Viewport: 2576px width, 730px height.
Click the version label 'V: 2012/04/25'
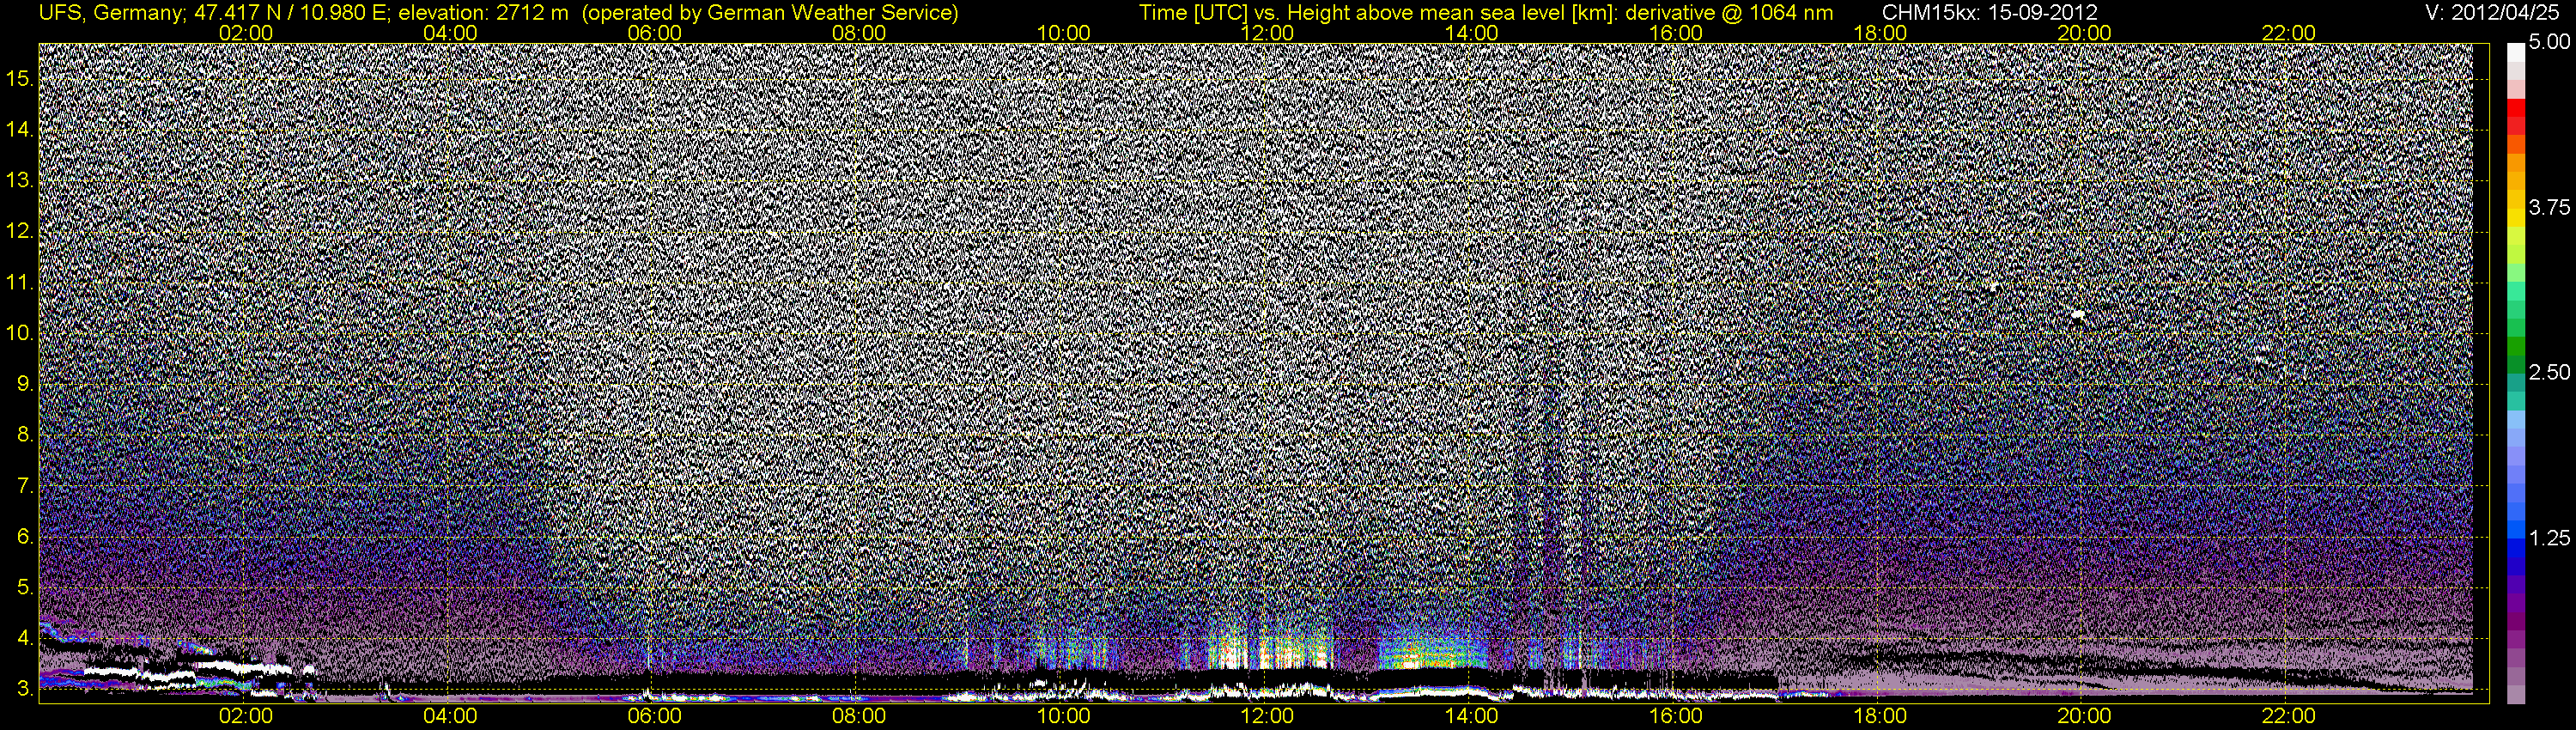(2493, 12)
